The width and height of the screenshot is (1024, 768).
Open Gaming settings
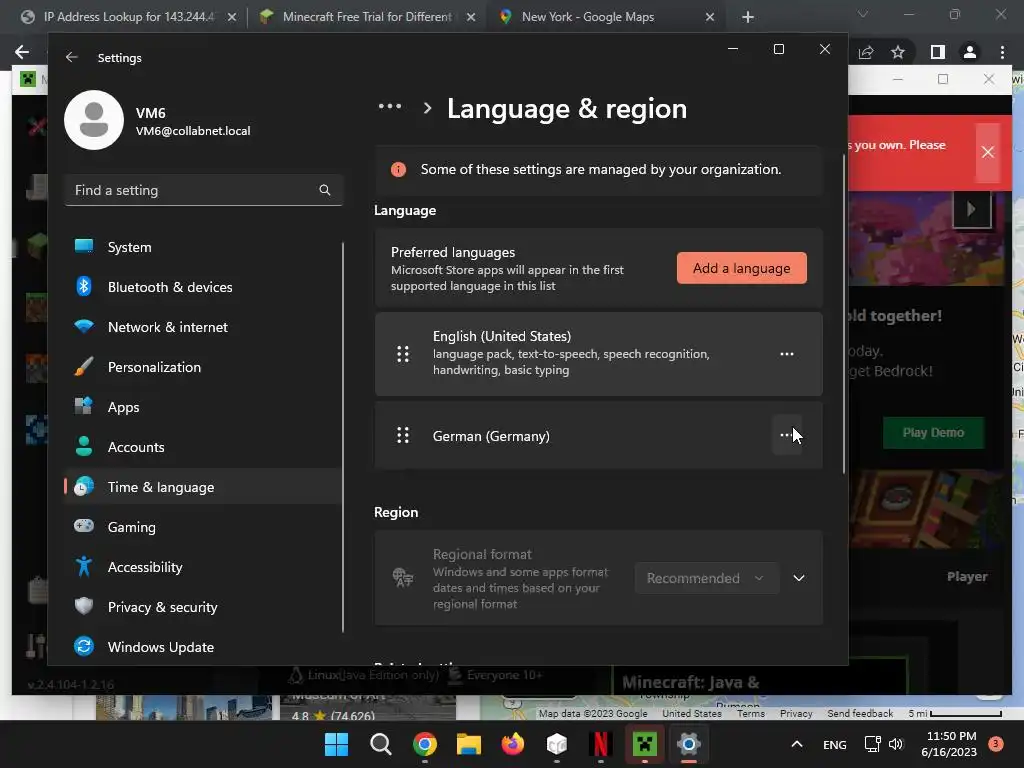tap(203, 527)
